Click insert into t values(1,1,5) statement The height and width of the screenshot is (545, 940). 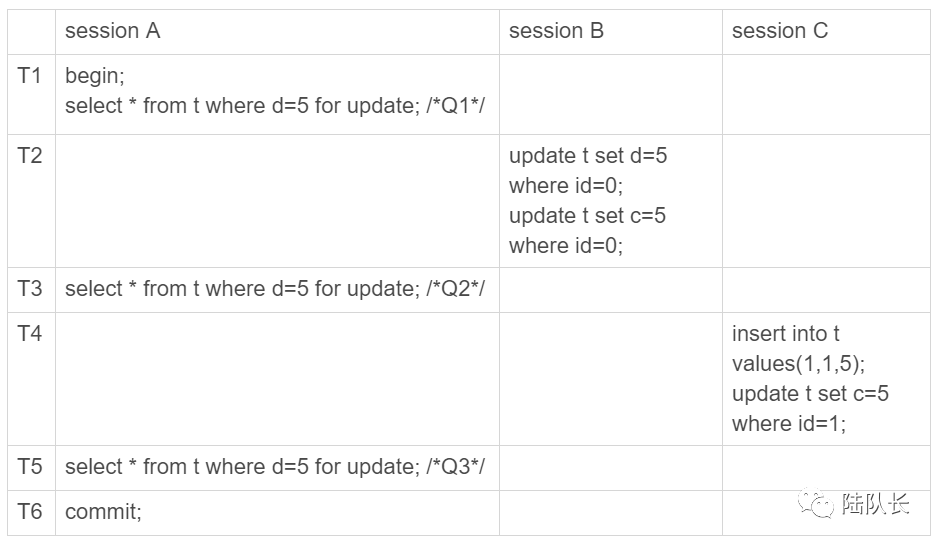(799, 349)
